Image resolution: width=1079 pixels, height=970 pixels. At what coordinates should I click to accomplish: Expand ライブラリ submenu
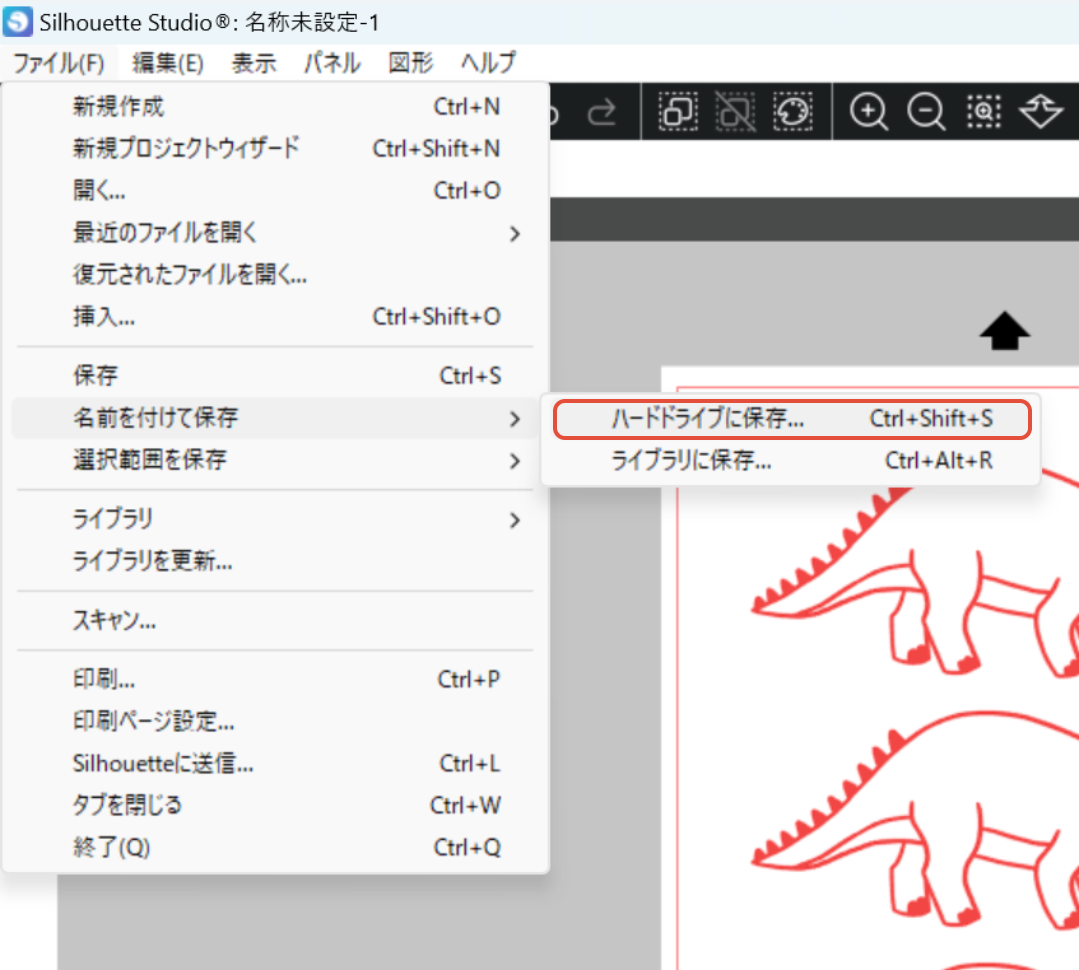click(x=275, y=519)
